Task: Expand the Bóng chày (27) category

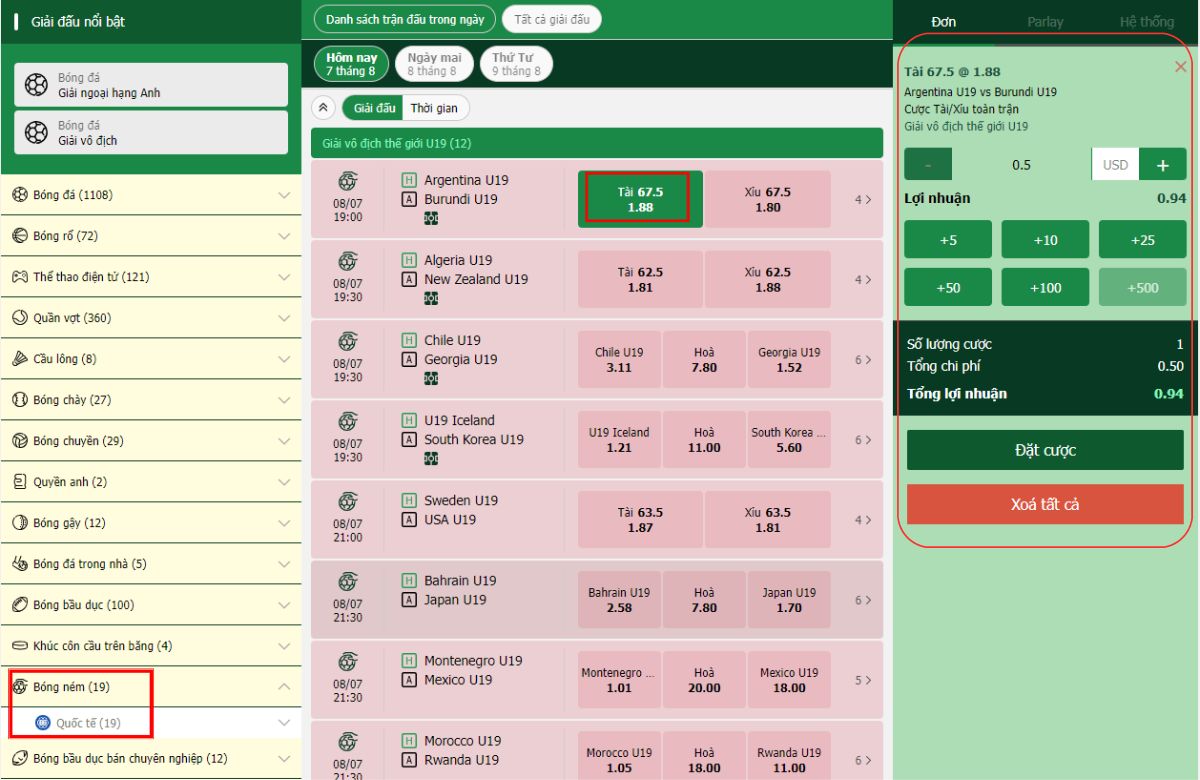Action: pyautogui.click(x=283, y=400)
